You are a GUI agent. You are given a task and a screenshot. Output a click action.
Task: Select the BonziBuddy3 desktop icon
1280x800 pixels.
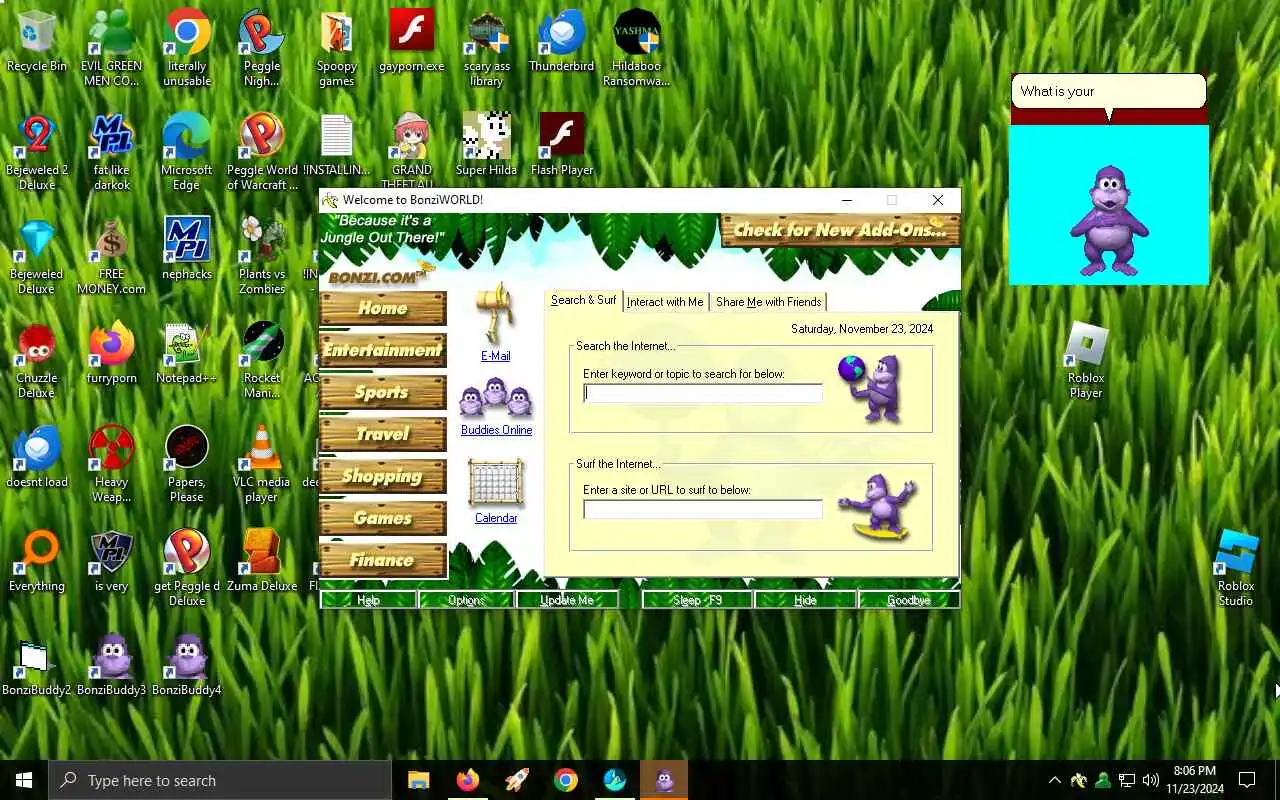click(x=112, y=665)
